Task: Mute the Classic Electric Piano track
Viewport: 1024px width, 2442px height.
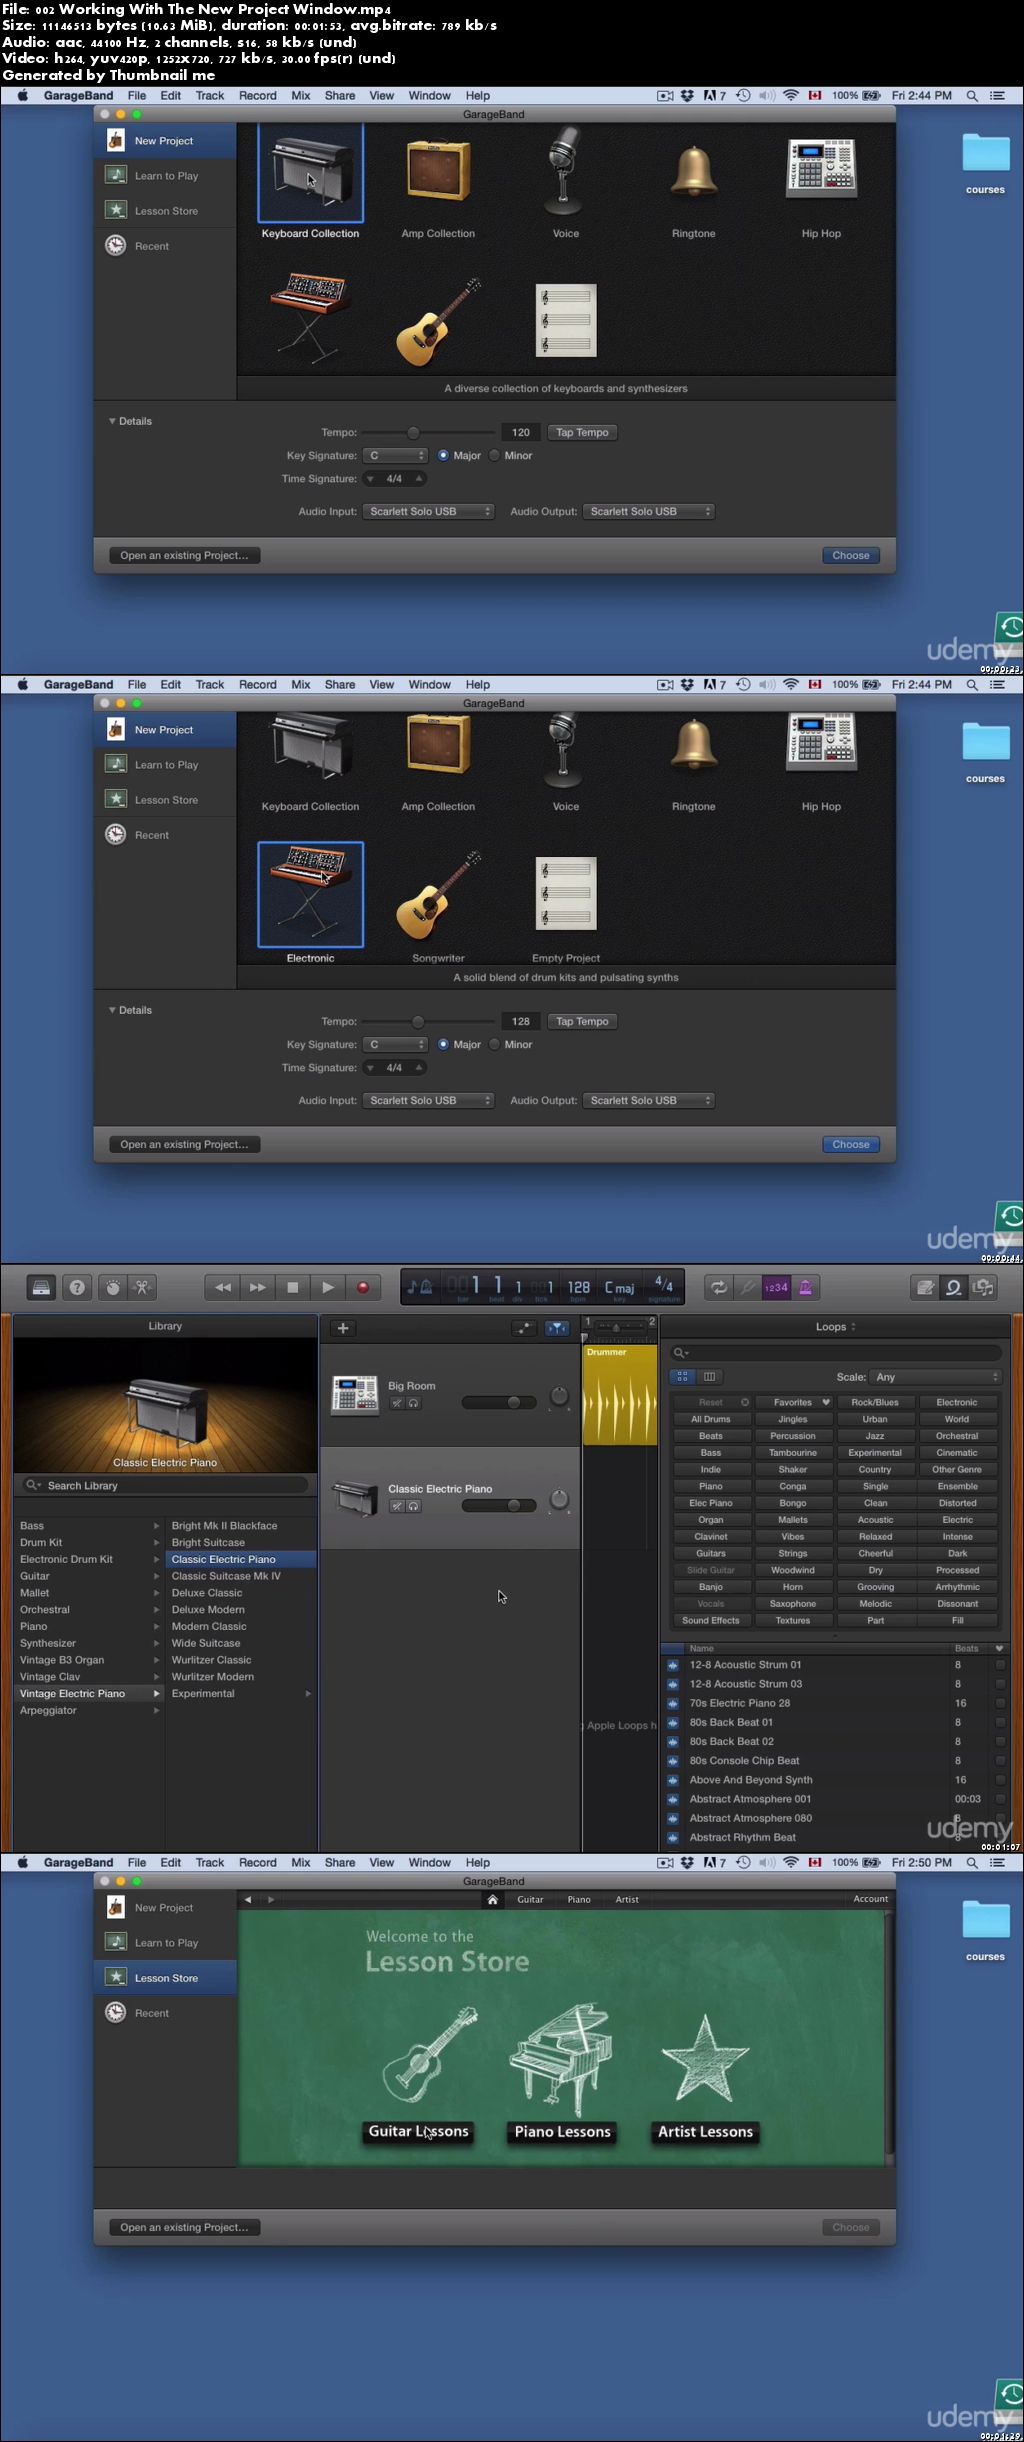Action: 396,1506
